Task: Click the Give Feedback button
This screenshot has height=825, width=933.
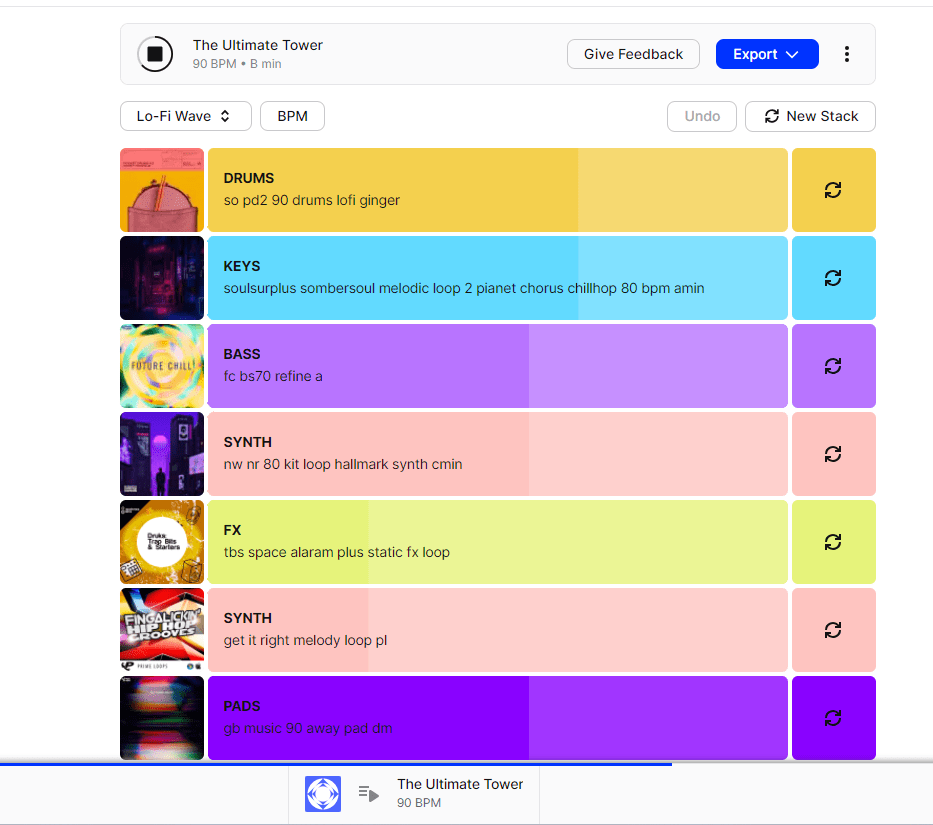Action: click(x=633, y=54)
